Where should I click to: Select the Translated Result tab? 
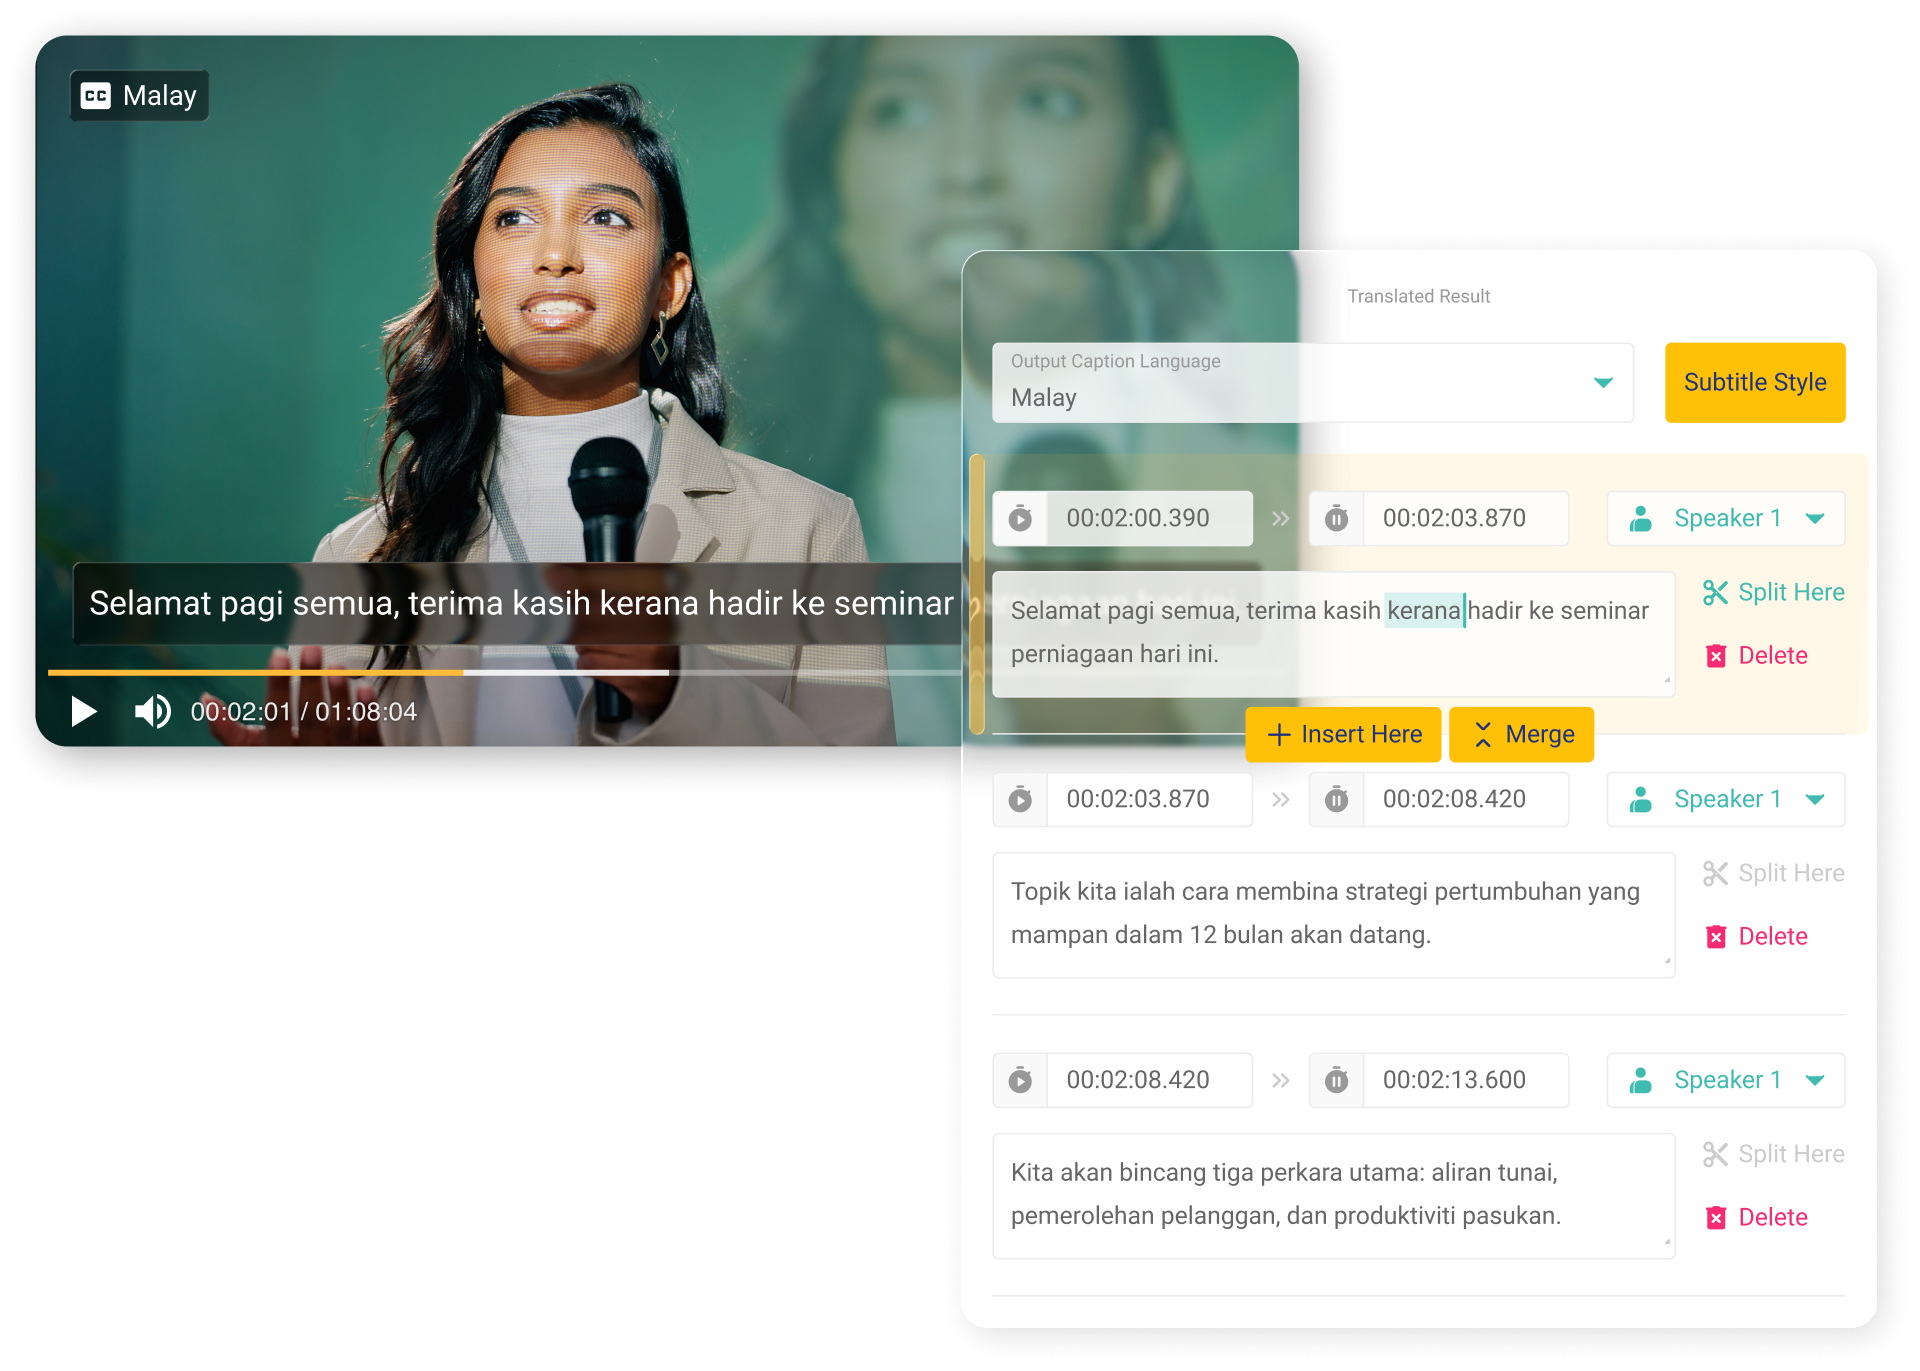[1418, 296]
